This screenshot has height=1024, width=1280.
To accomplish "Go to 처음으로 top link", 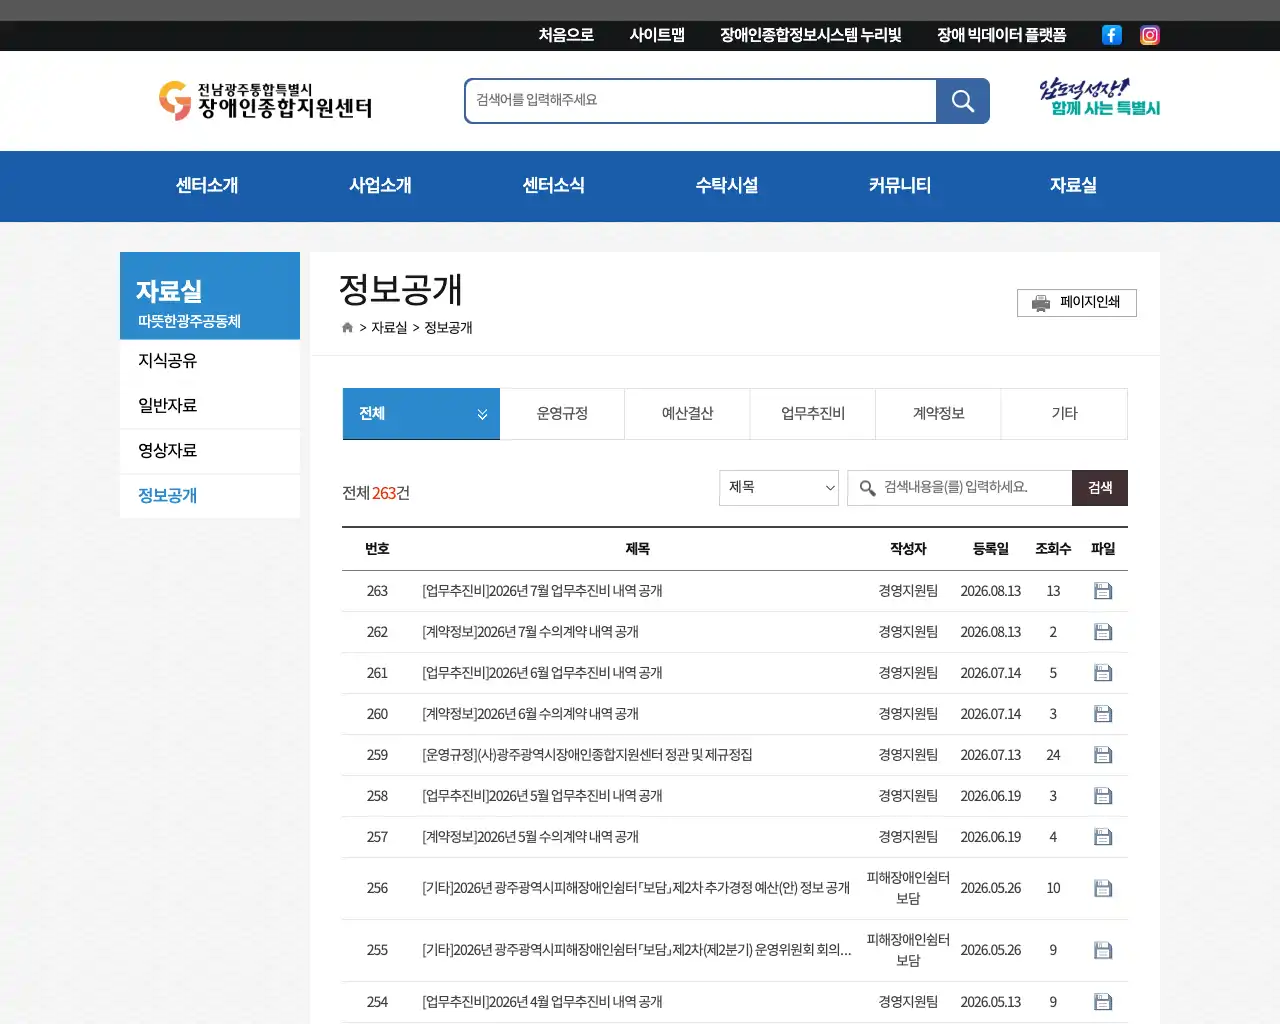I will (566, 35).
